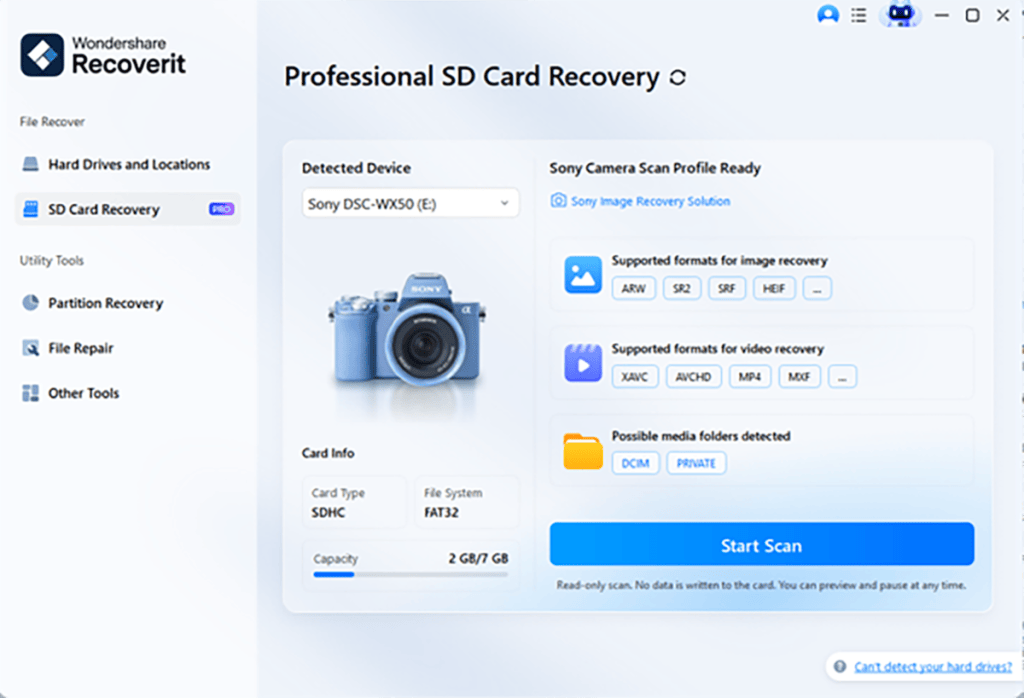Expand more video formats ellipsis
This screenshot has height=698, width=1024.
(x=842, y=377)
